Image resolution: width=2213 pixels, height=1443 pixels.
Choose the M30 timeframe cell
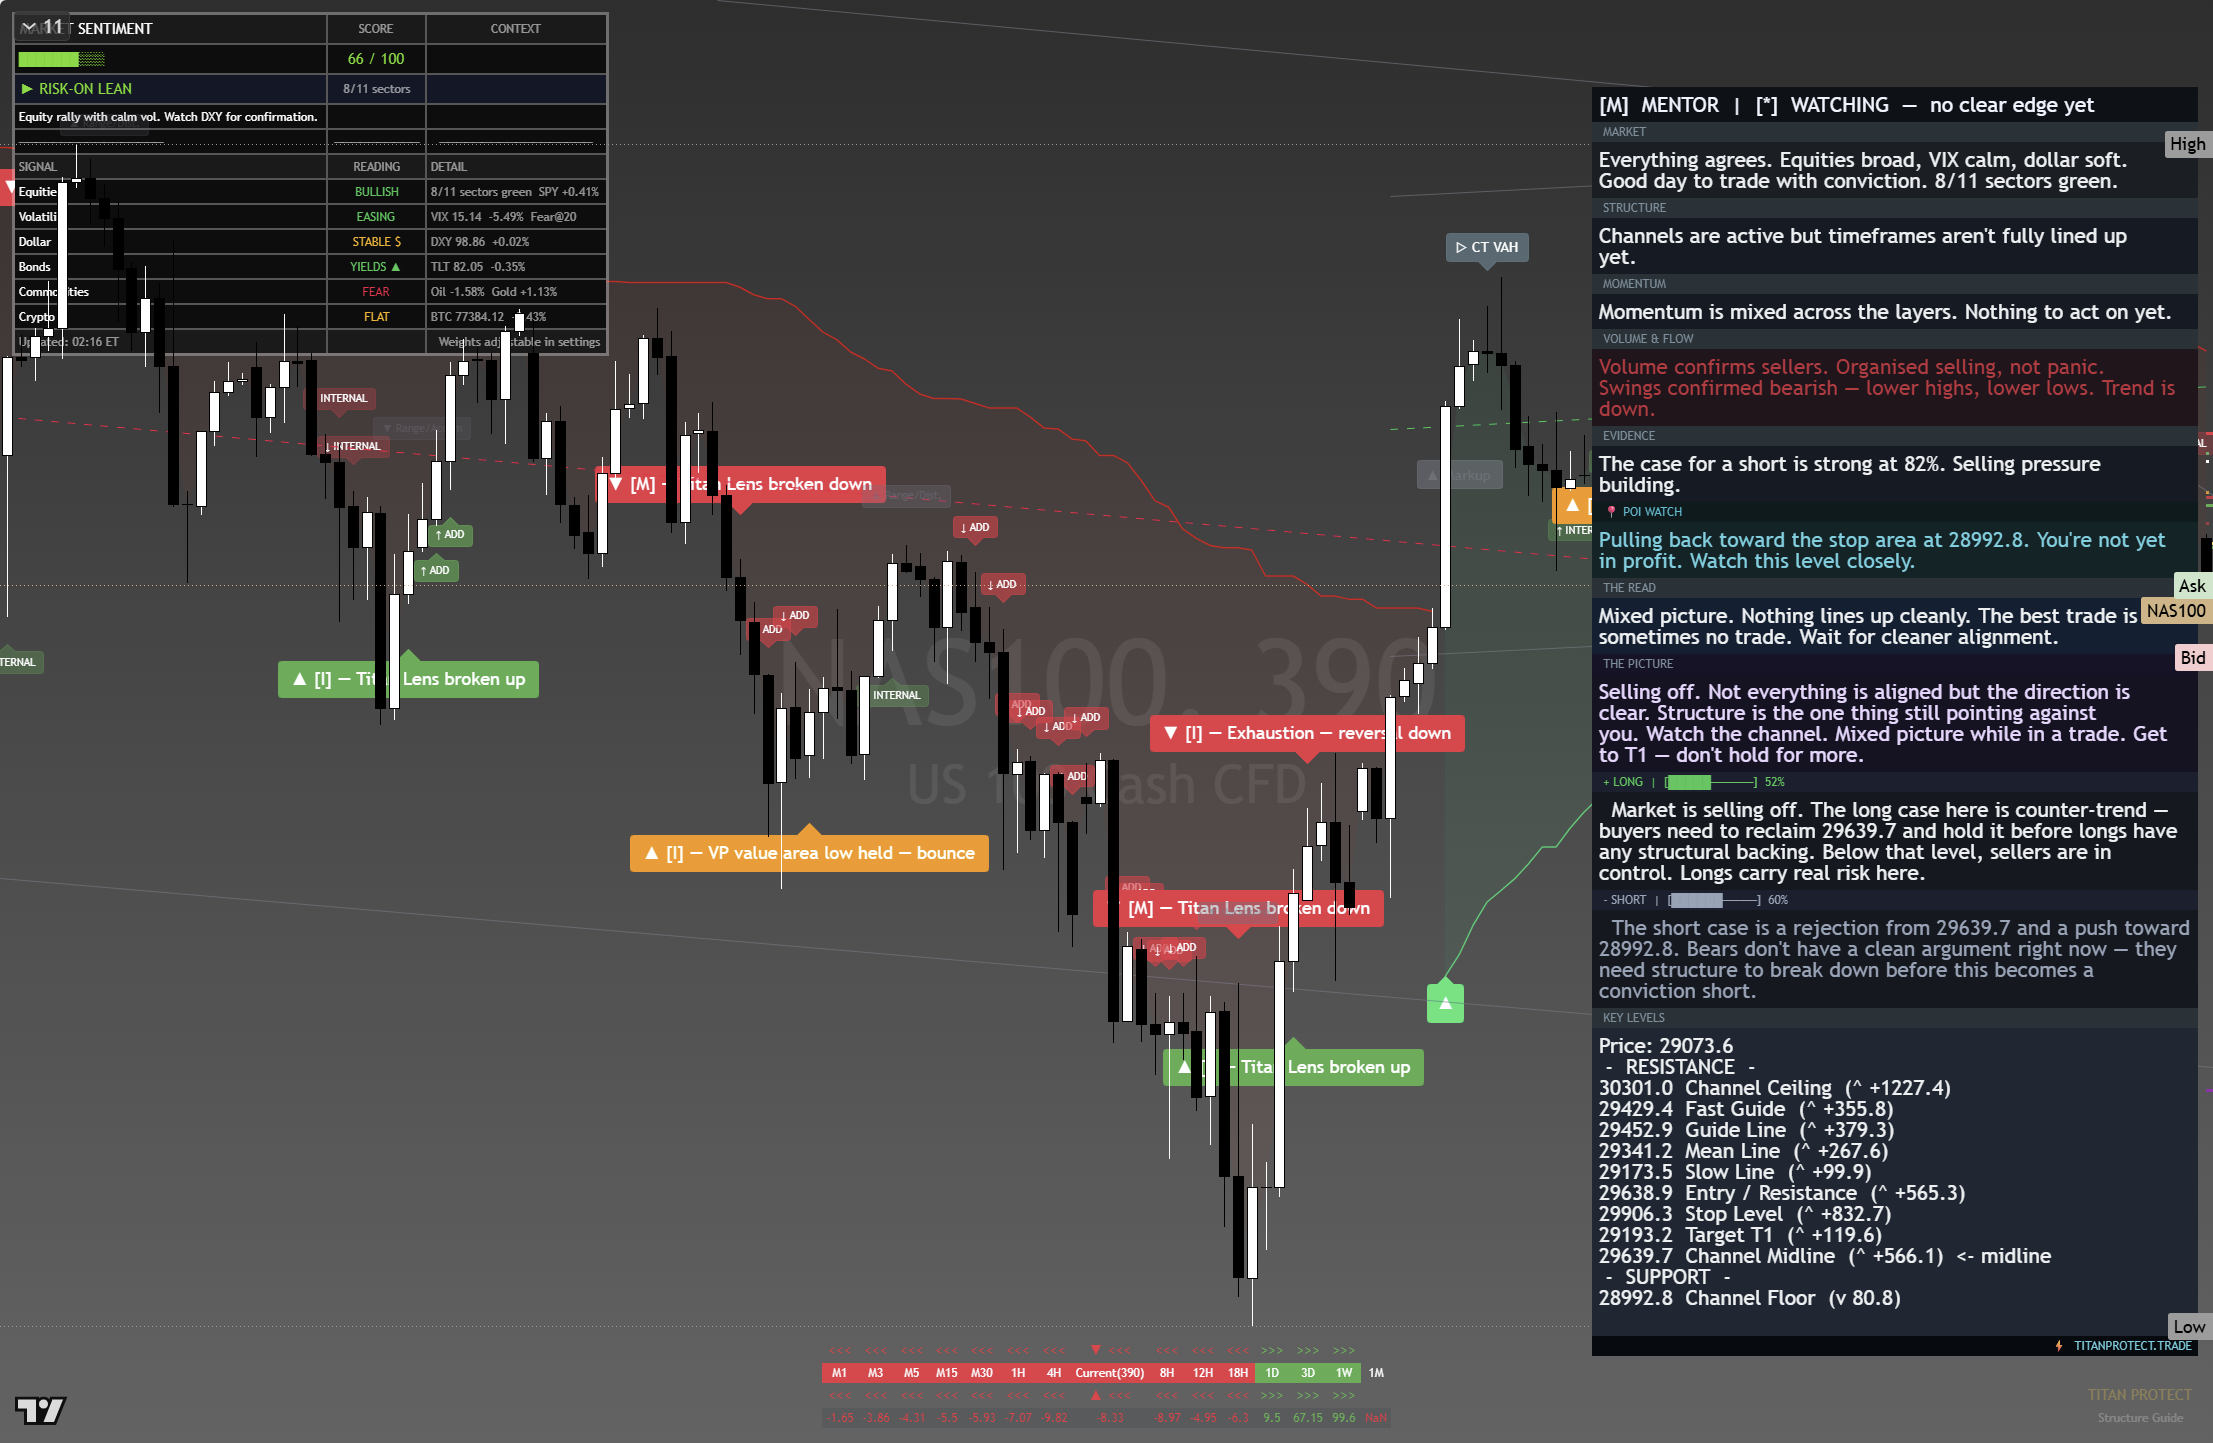pos(982,1373)
